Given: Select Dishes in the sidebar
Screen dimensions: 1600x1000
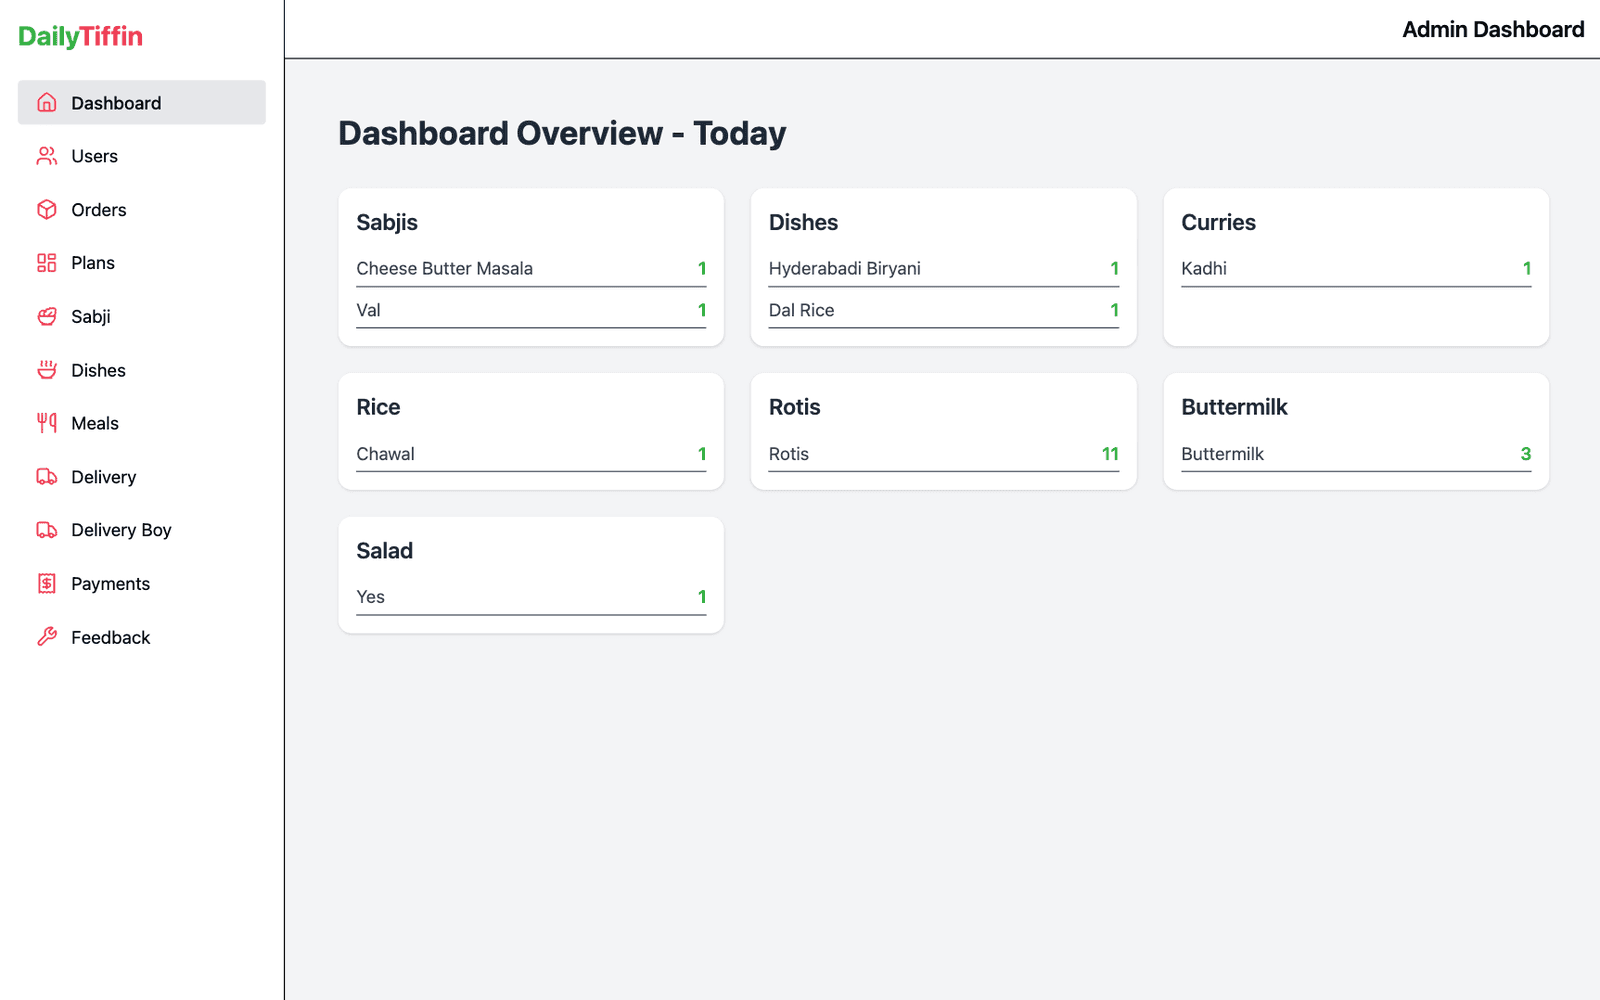Looking at the screenshot, I should coord(142,370).
